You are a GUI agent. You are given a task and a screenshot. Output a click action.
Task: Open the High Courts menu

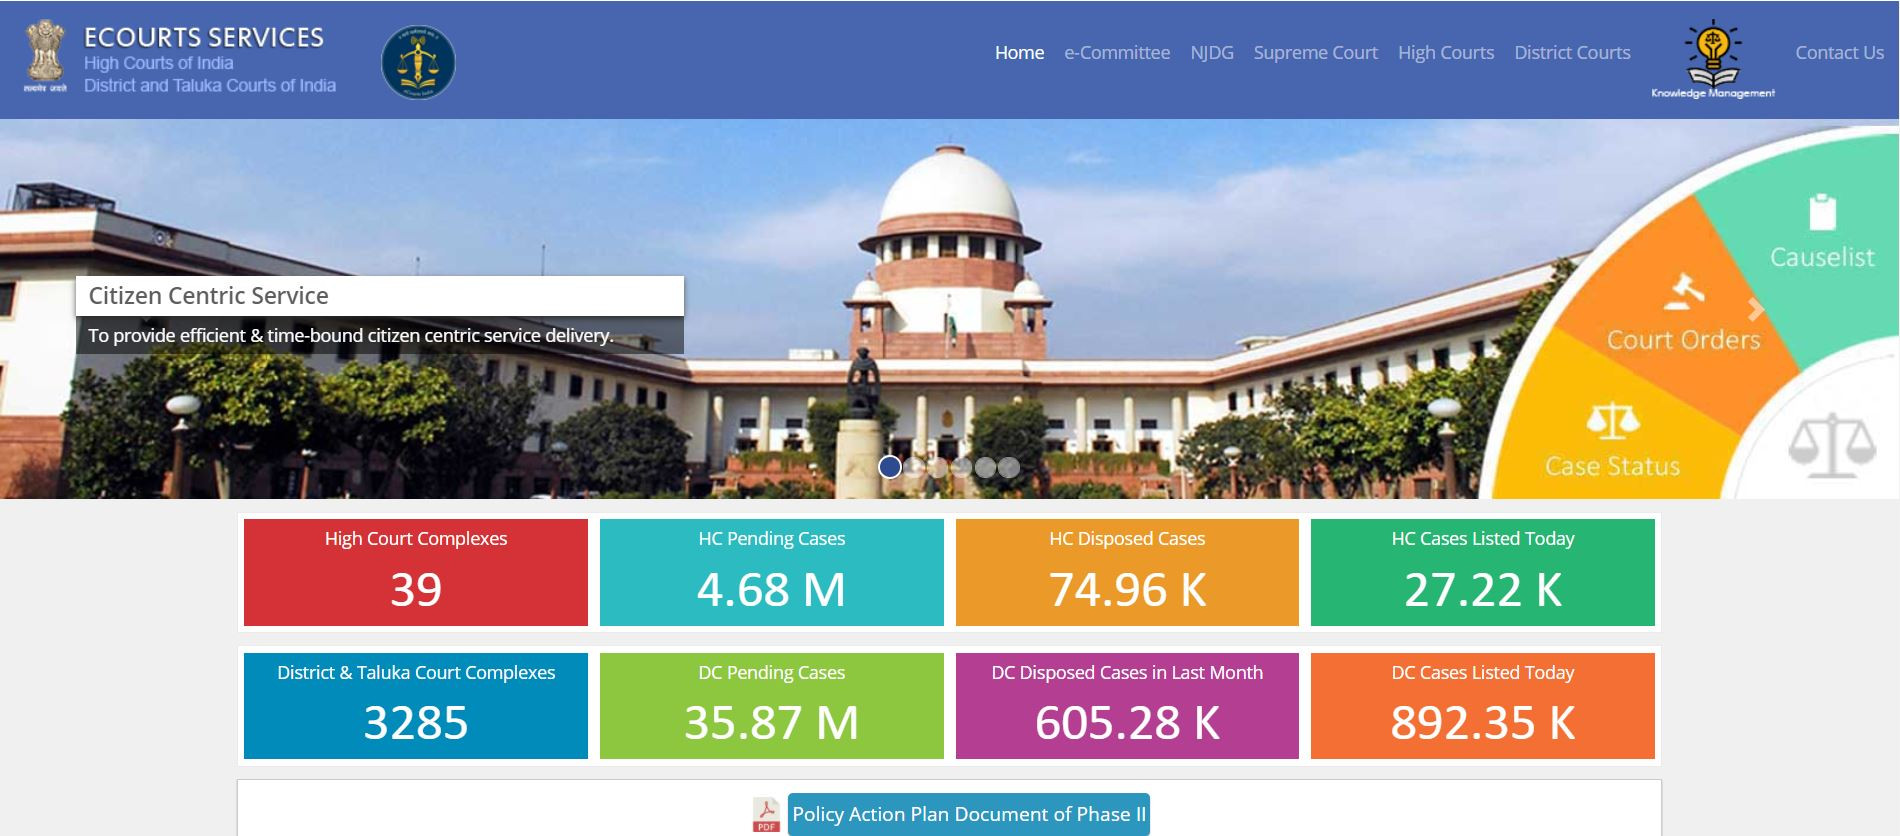tap(1445, 53)
